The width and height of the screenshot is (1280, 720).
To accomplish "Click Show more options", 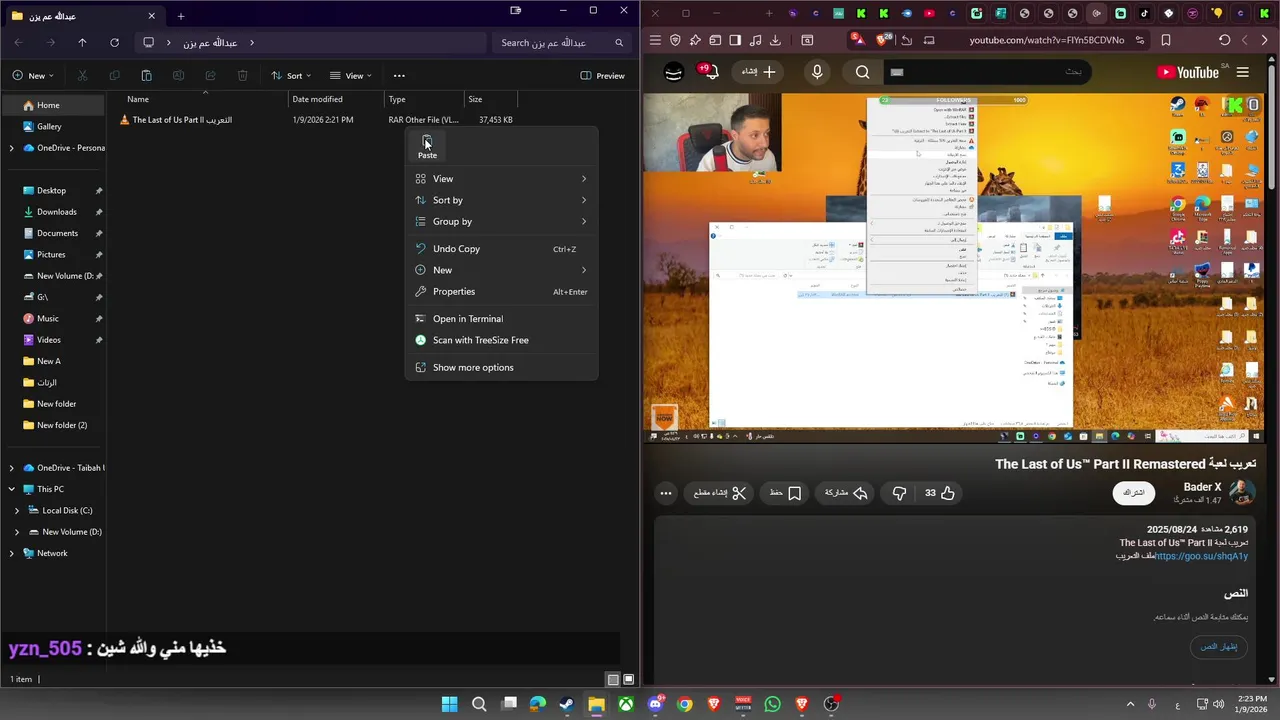I will coord(501,367).
